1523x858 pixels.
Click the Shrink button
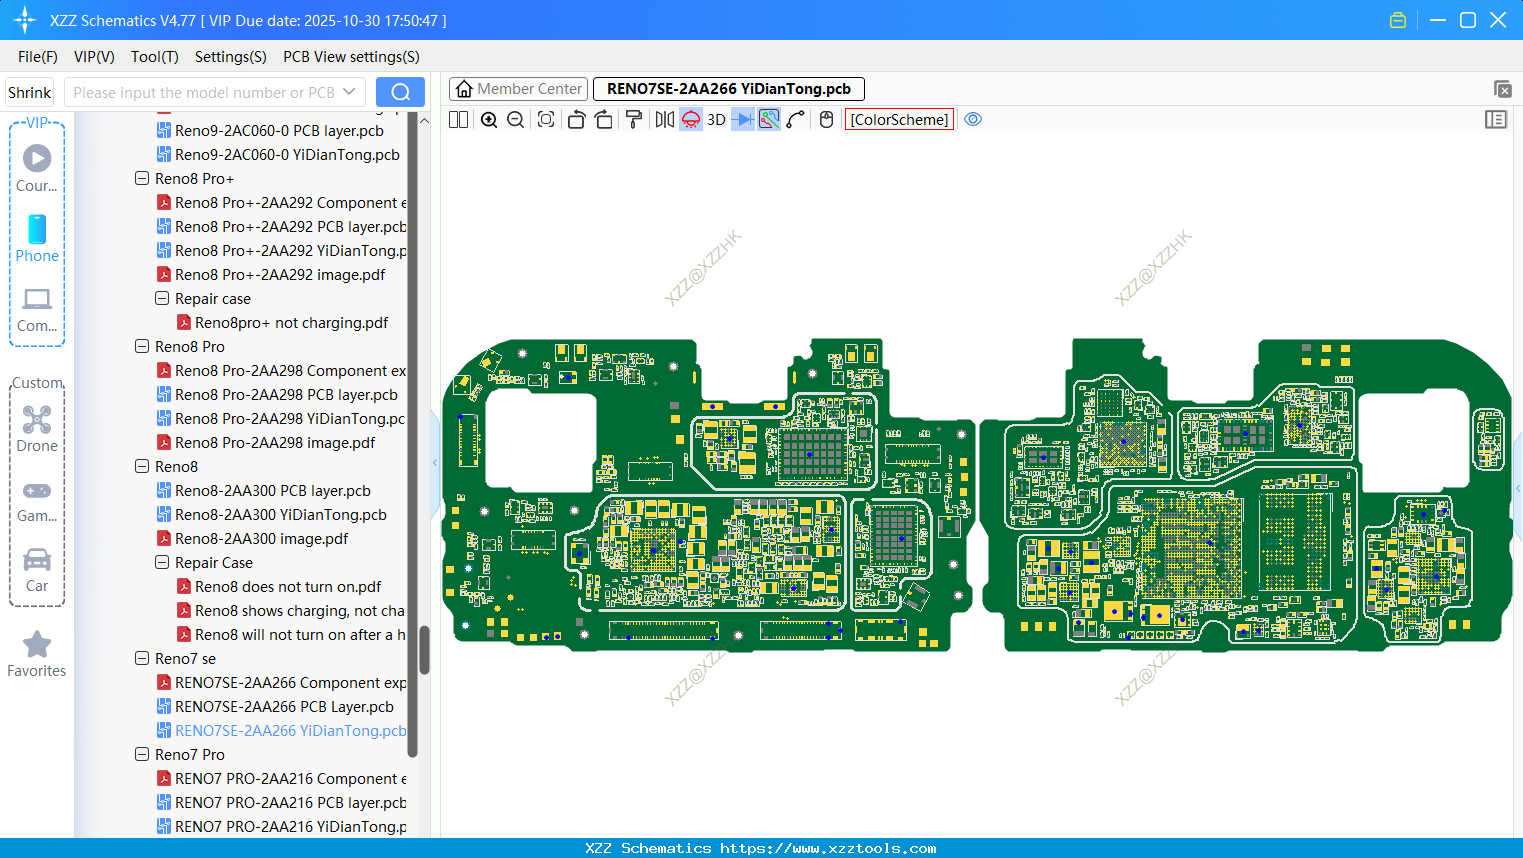point(30,92)
